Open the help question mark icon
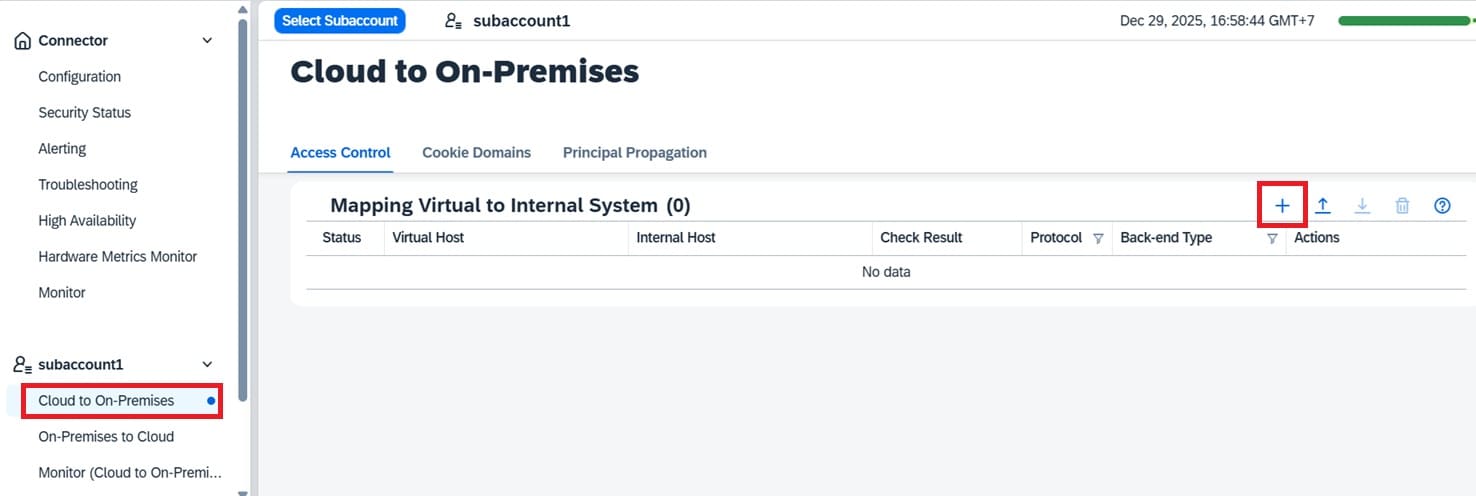1476x496 pixels. (1442, 206)
